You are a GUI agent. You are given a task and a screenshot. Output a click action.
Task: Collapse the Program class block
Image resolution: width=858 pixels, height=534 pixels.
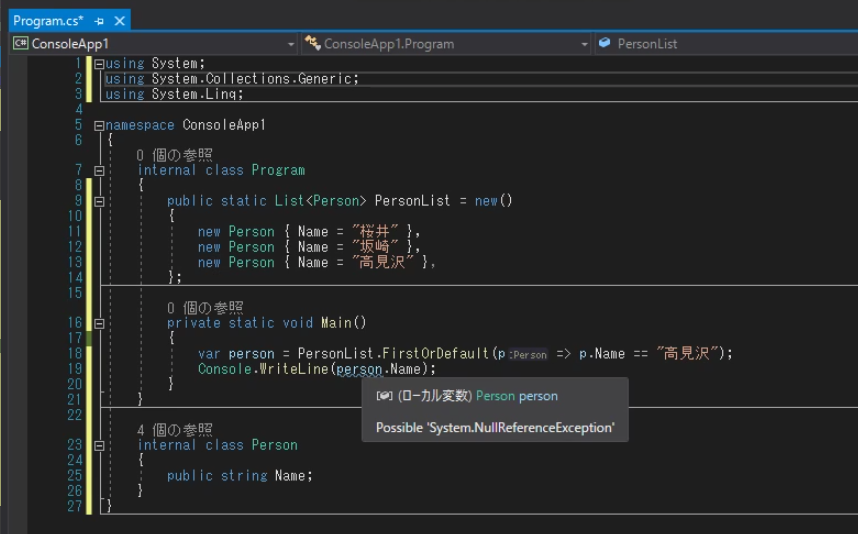pyautogui.click(x=99, y=171)
